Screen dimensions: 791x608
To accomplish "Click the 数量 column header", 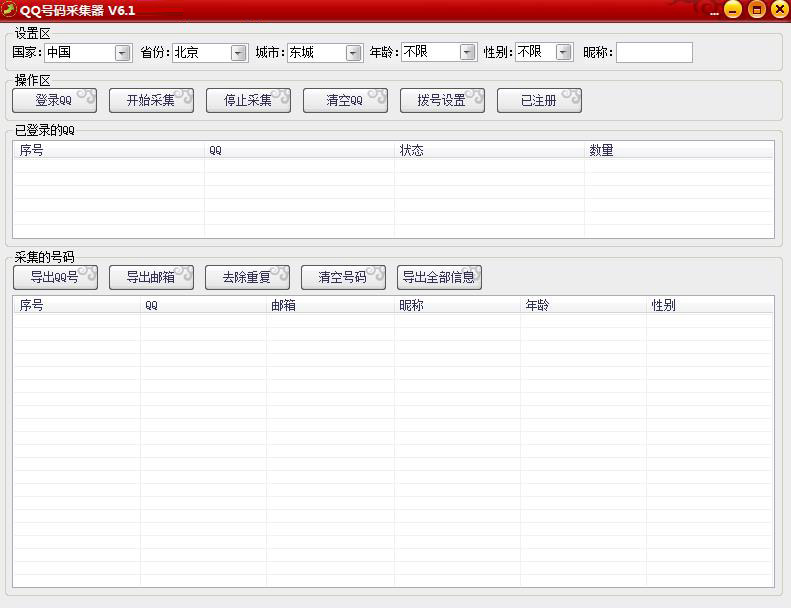I will (x=679, y=150).
